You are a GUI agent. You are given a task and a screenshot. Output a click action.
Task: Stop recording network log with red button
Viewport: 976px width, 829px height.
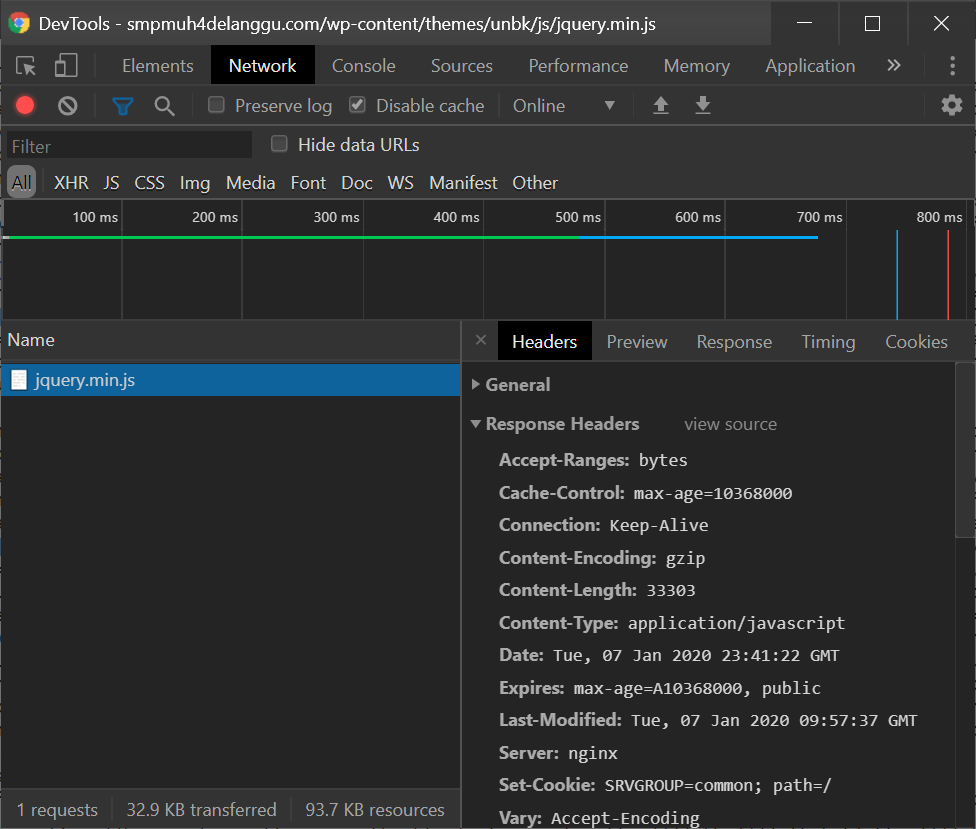point(25,106)
